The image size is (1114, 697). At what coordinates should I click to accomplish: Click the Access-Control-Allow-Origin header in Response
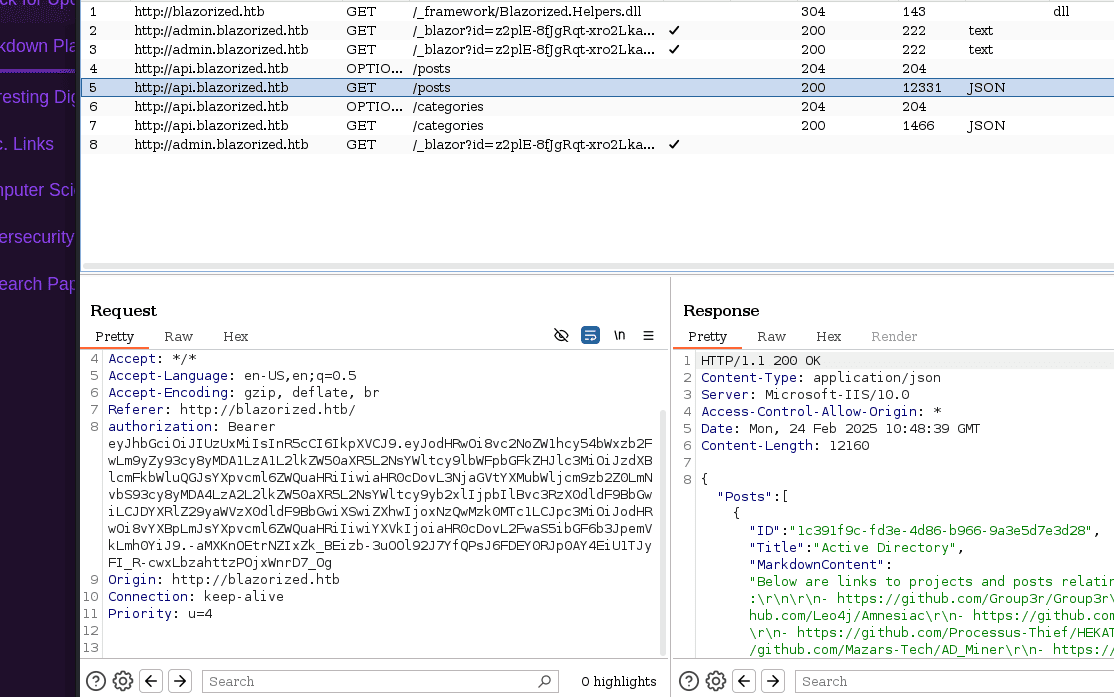[x=821, y=412]
